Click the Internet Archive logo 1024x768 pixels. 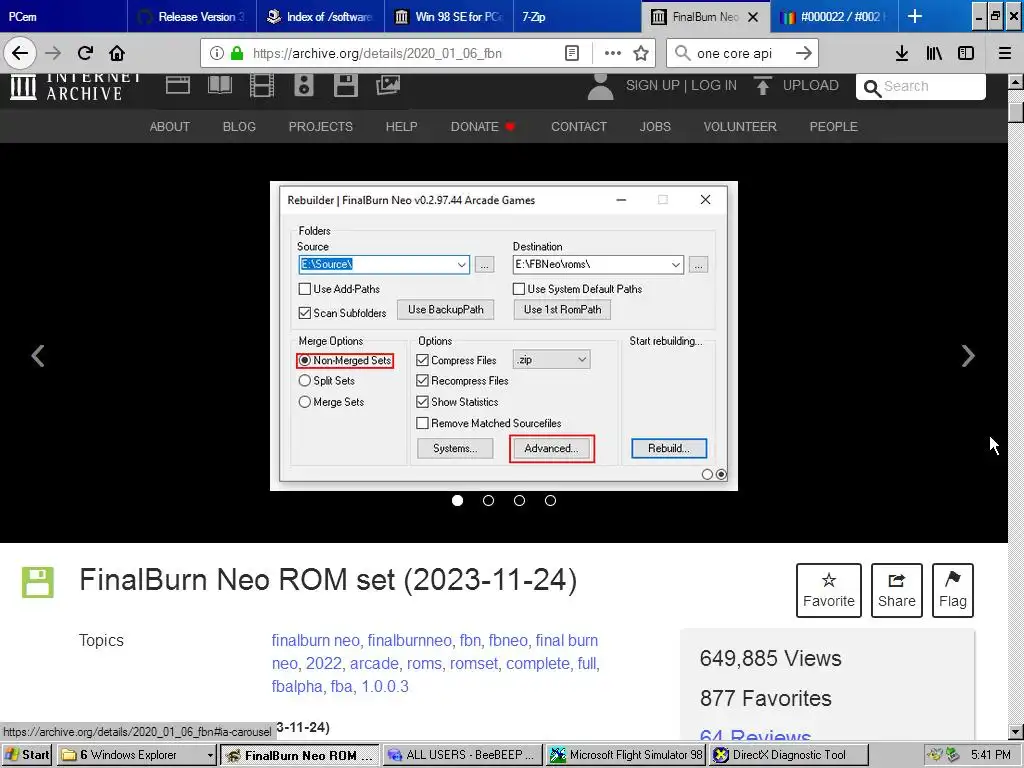75,86
